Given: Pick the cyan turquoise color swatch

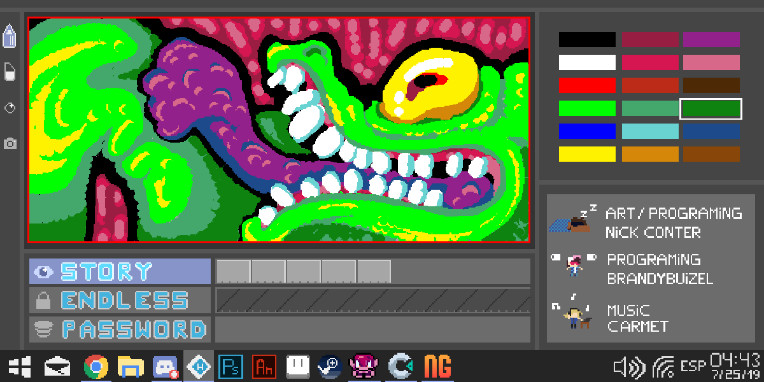Looking at the screenshot, I should tap(650, 131).
